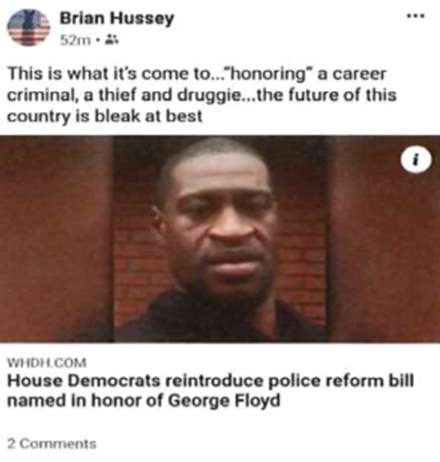Click the friends audience icon beside 52m

(111, 40)
